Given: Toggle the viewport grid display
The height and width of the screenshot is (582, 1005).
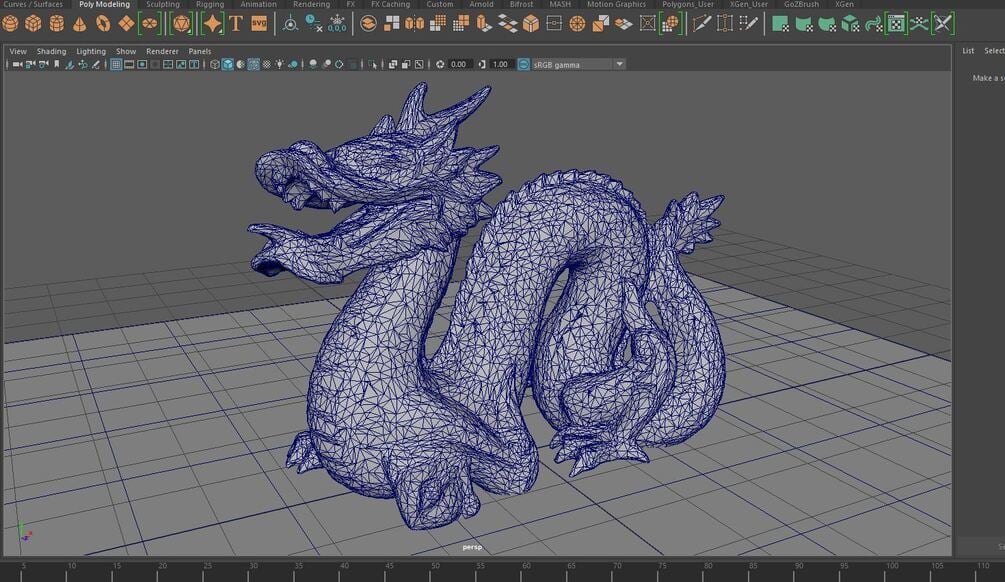Looking at the screenshot, I should 116,65.
